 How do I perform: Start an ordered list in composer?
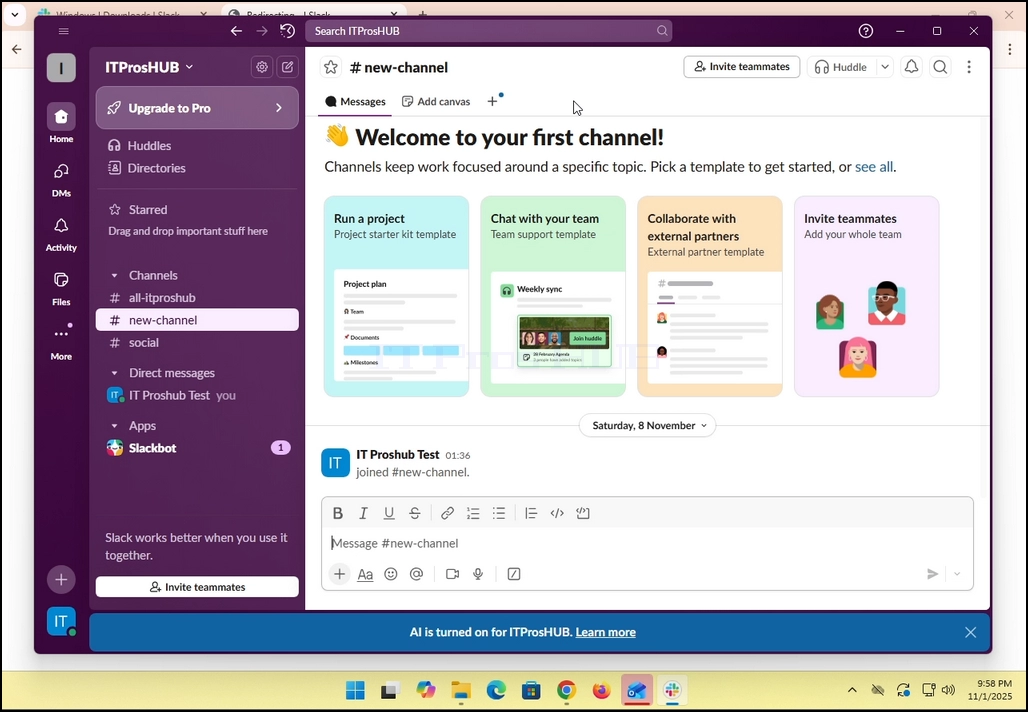pos(473,513)
